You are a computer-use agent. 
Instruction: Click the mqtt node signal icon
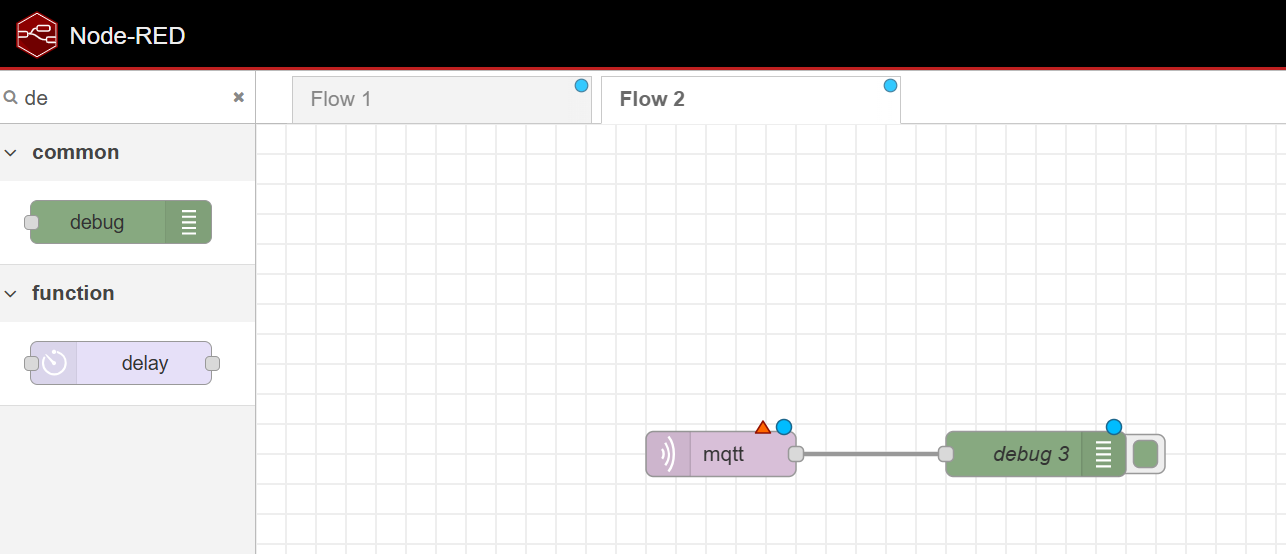pos(668,454)
